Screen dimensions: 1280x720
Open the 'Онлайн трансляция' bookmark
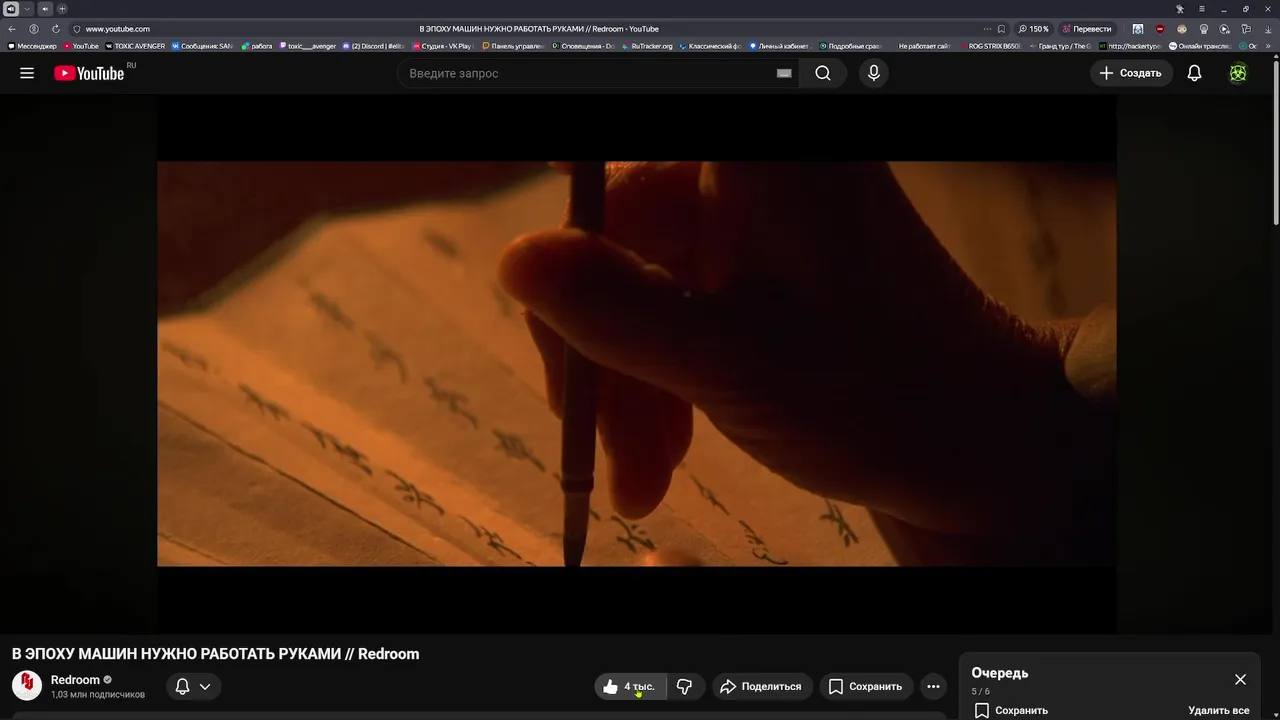pyautogui.click(x=1200, y=46)
